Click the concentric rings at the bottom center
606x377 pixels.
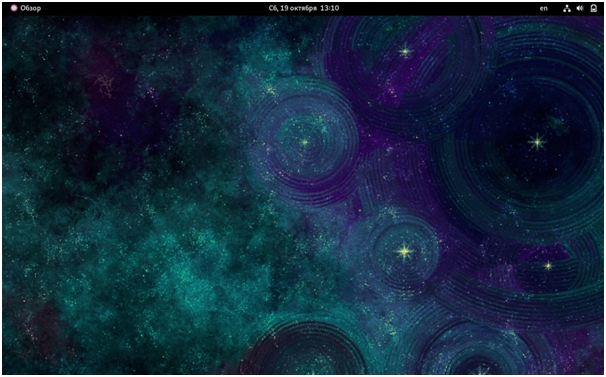pyautogui.click(x=304, y=348)
